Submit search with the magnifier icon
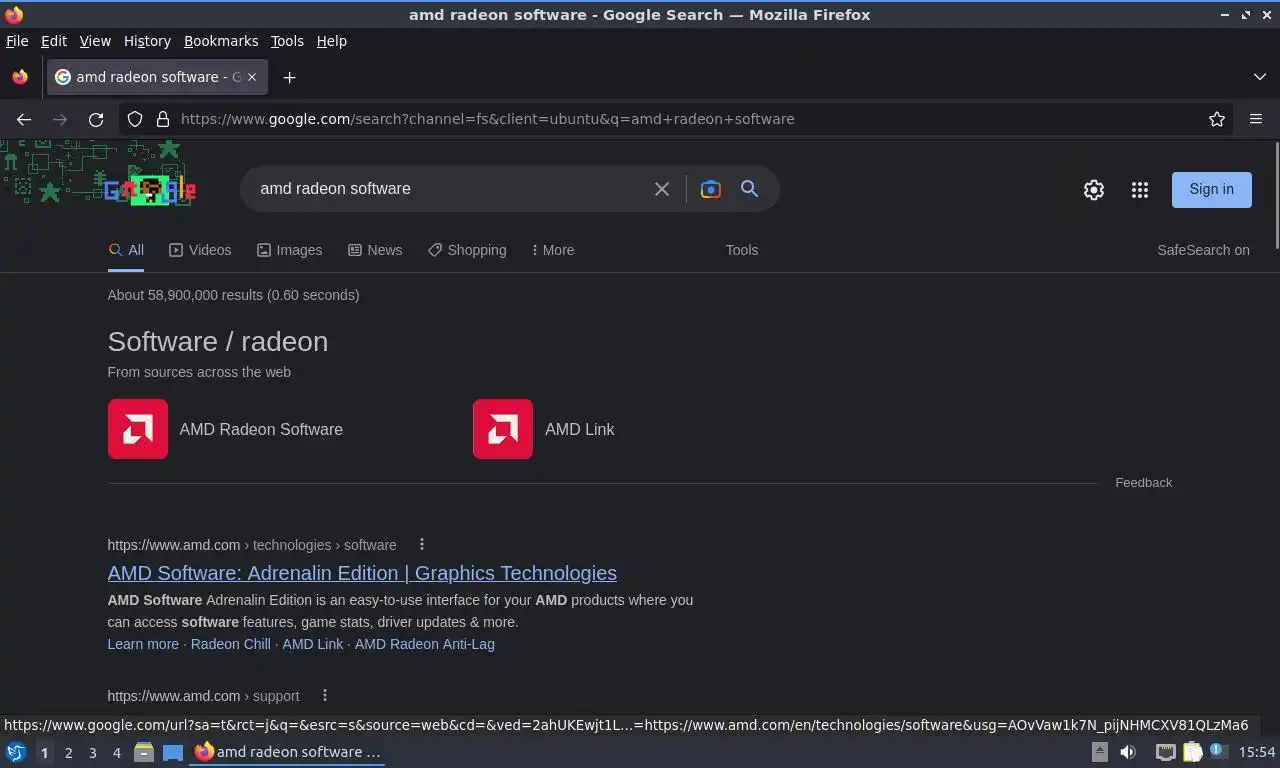 pos(749,189)
